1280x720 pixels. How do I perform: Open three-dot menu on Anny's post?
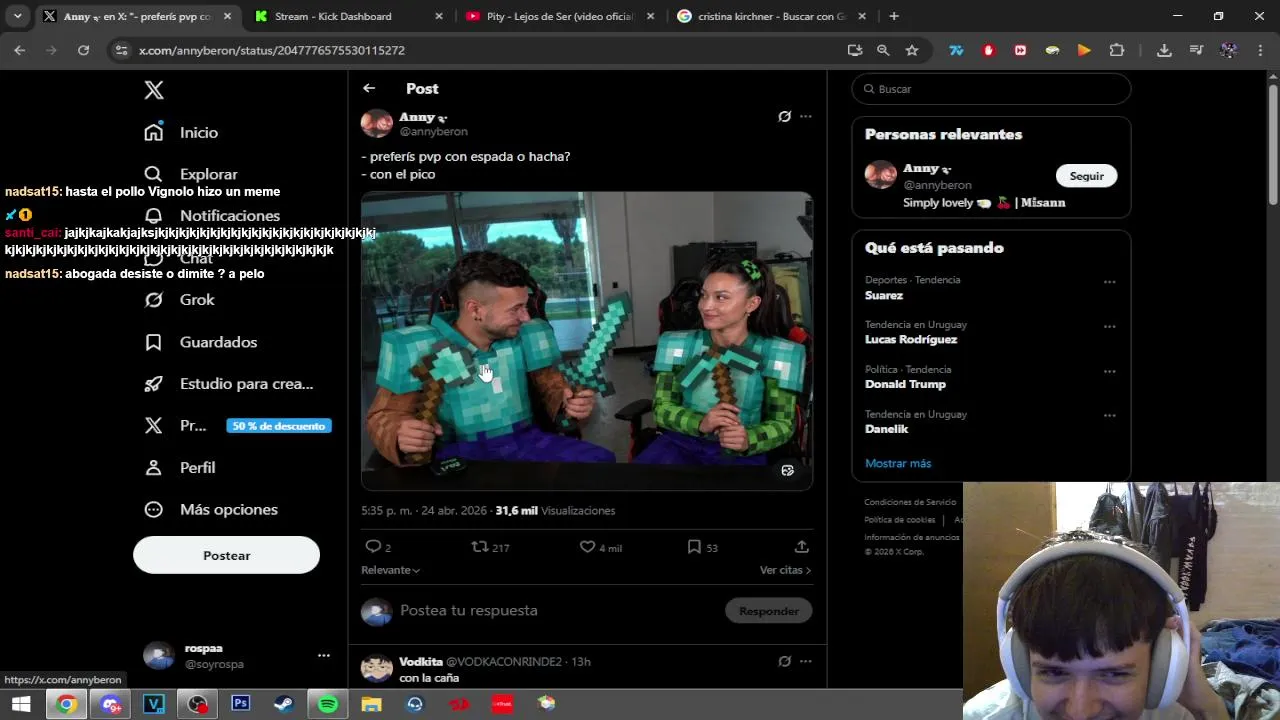tap(806, 116)
